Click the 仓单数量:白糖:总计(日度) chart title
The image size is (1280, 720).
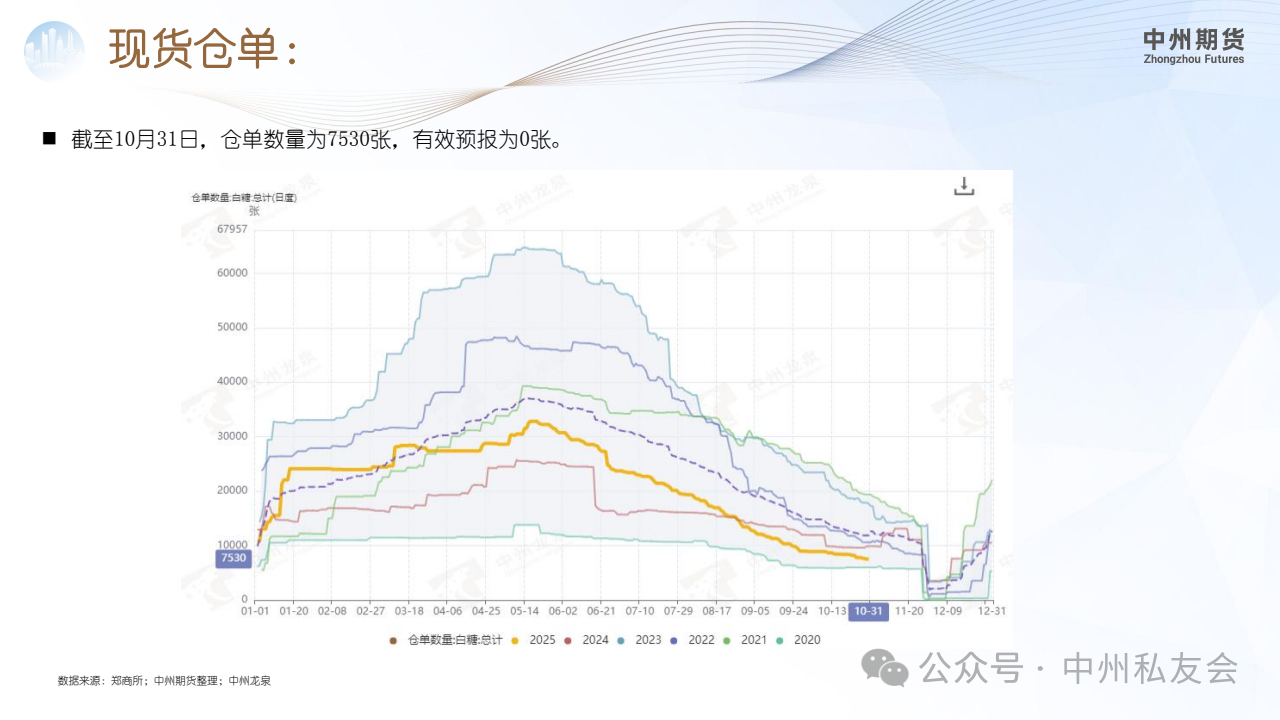pyautogui.click(x=245, y=197)
